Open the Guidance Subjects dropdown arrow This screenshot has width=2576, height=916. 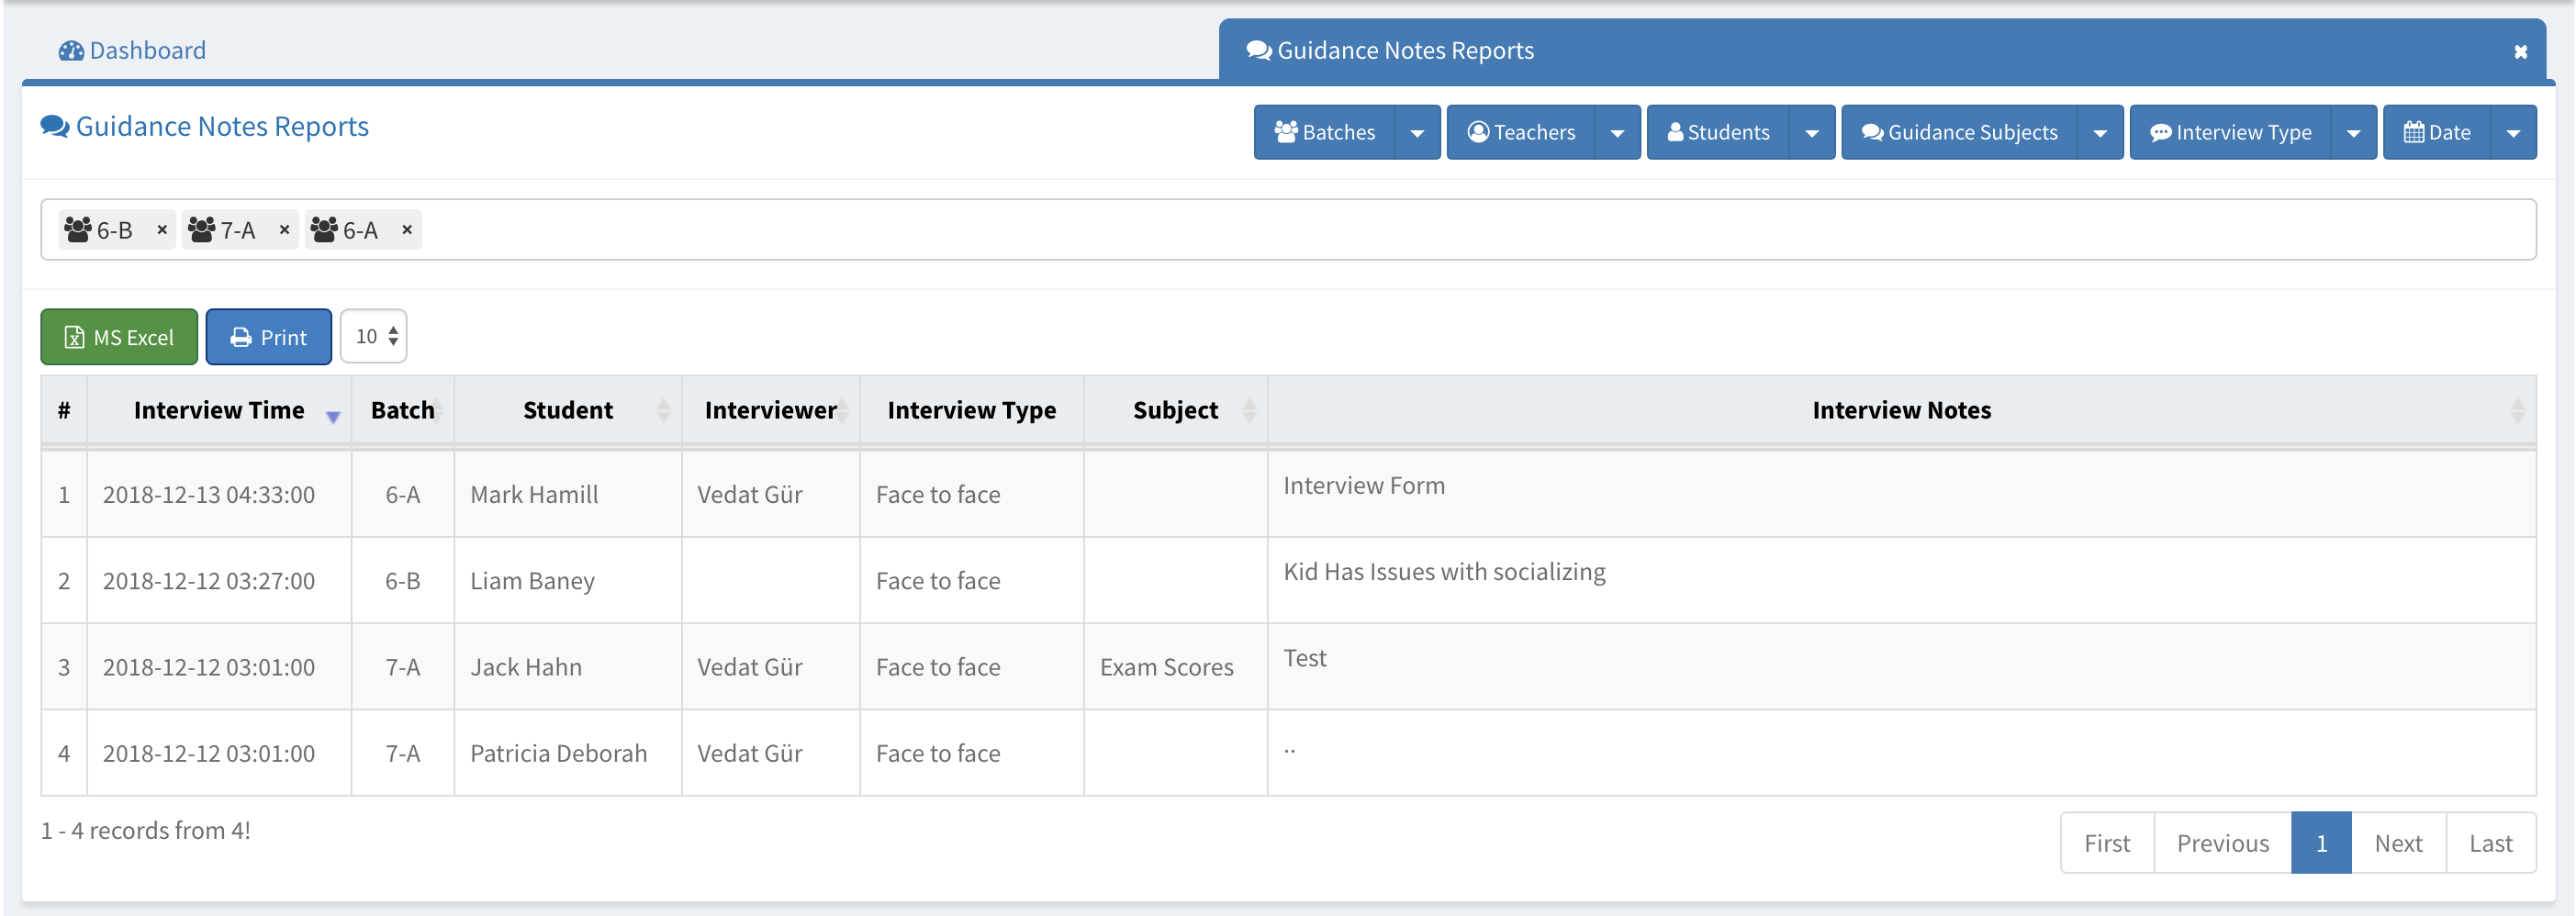tap(2100, 133)
